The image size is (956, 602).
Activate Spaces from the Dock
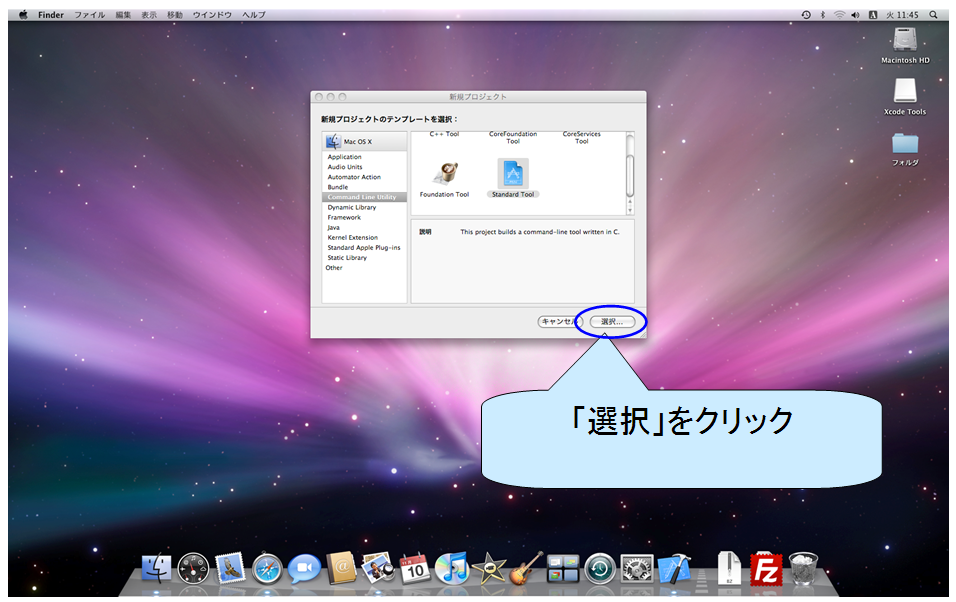[562, 568]
